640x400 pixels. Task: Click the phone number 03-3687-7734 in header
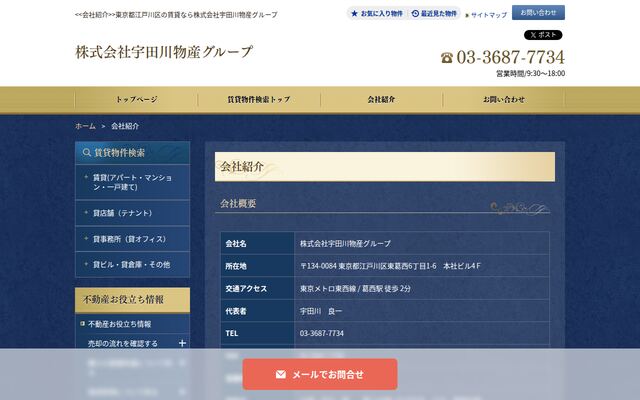(x=510, y=57)
